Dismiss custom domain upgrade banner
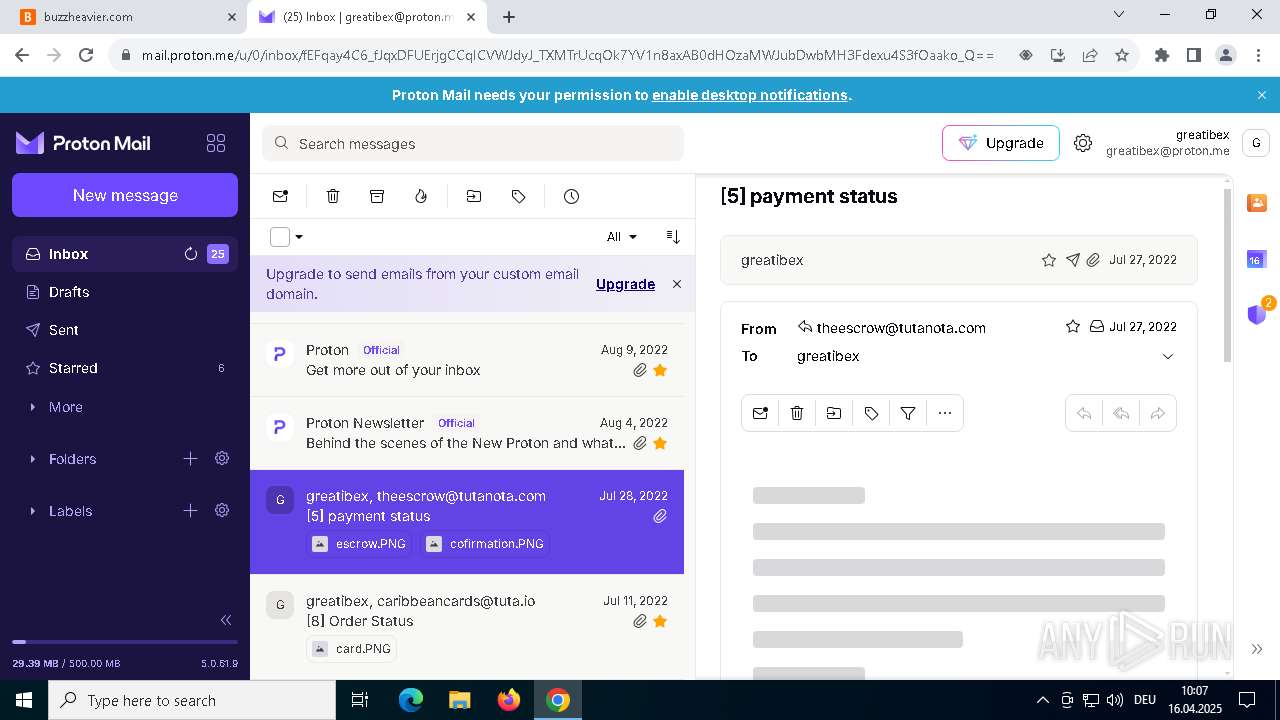The height and width of the screenshot is (720, 1280). point(677,284)
